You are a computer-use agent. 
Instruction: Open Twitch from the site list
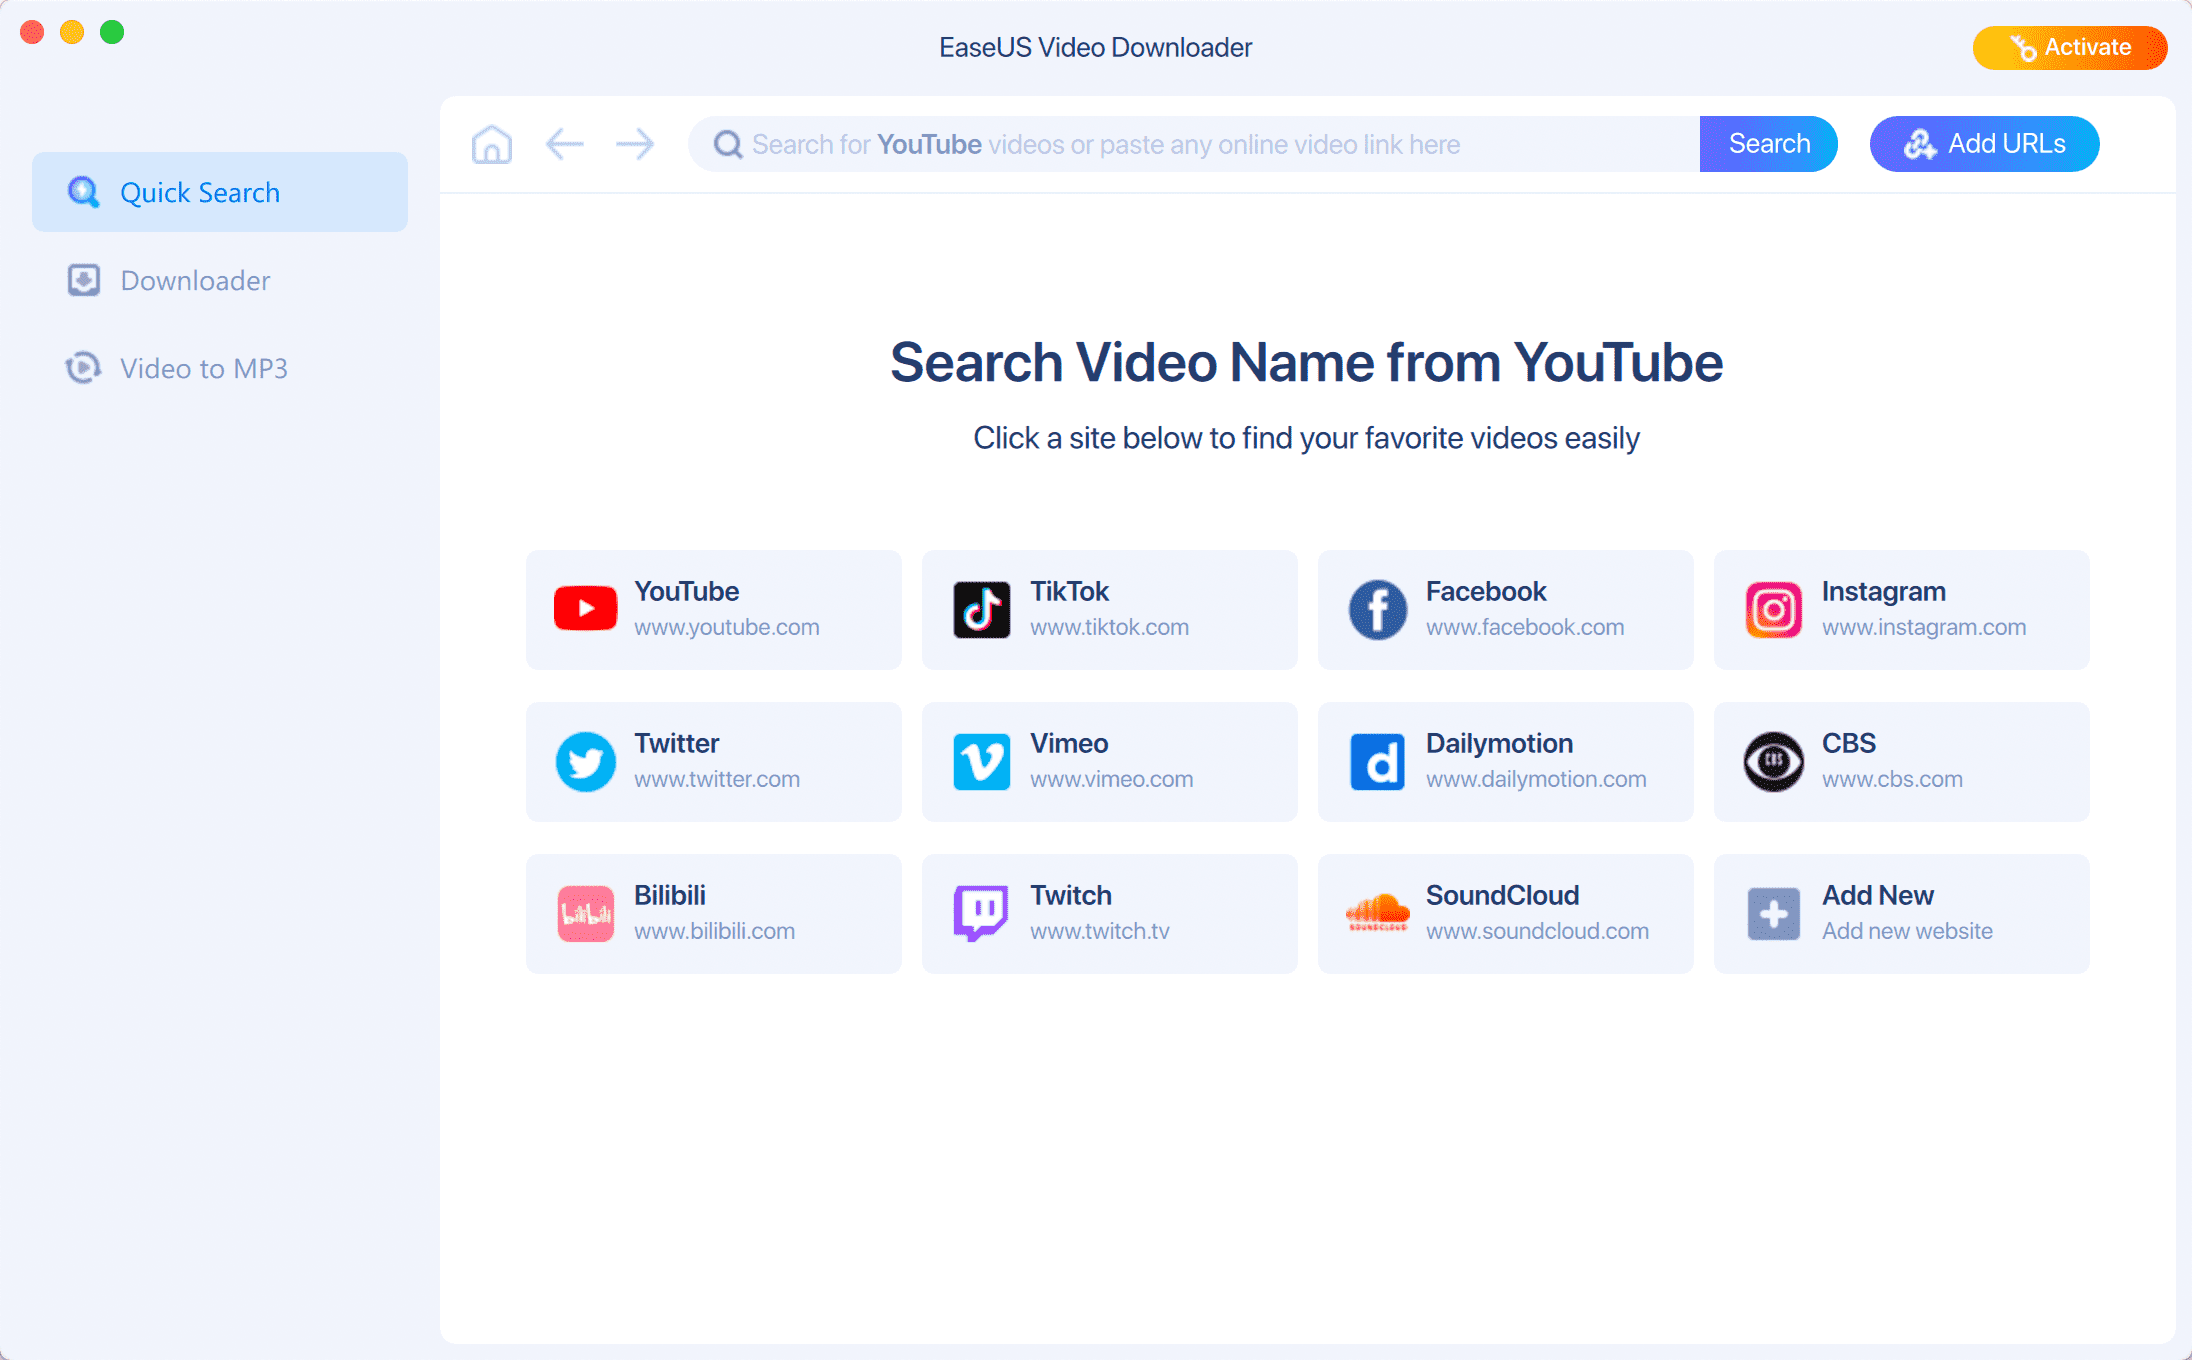pyautogui.click(x=1109, y=914)
